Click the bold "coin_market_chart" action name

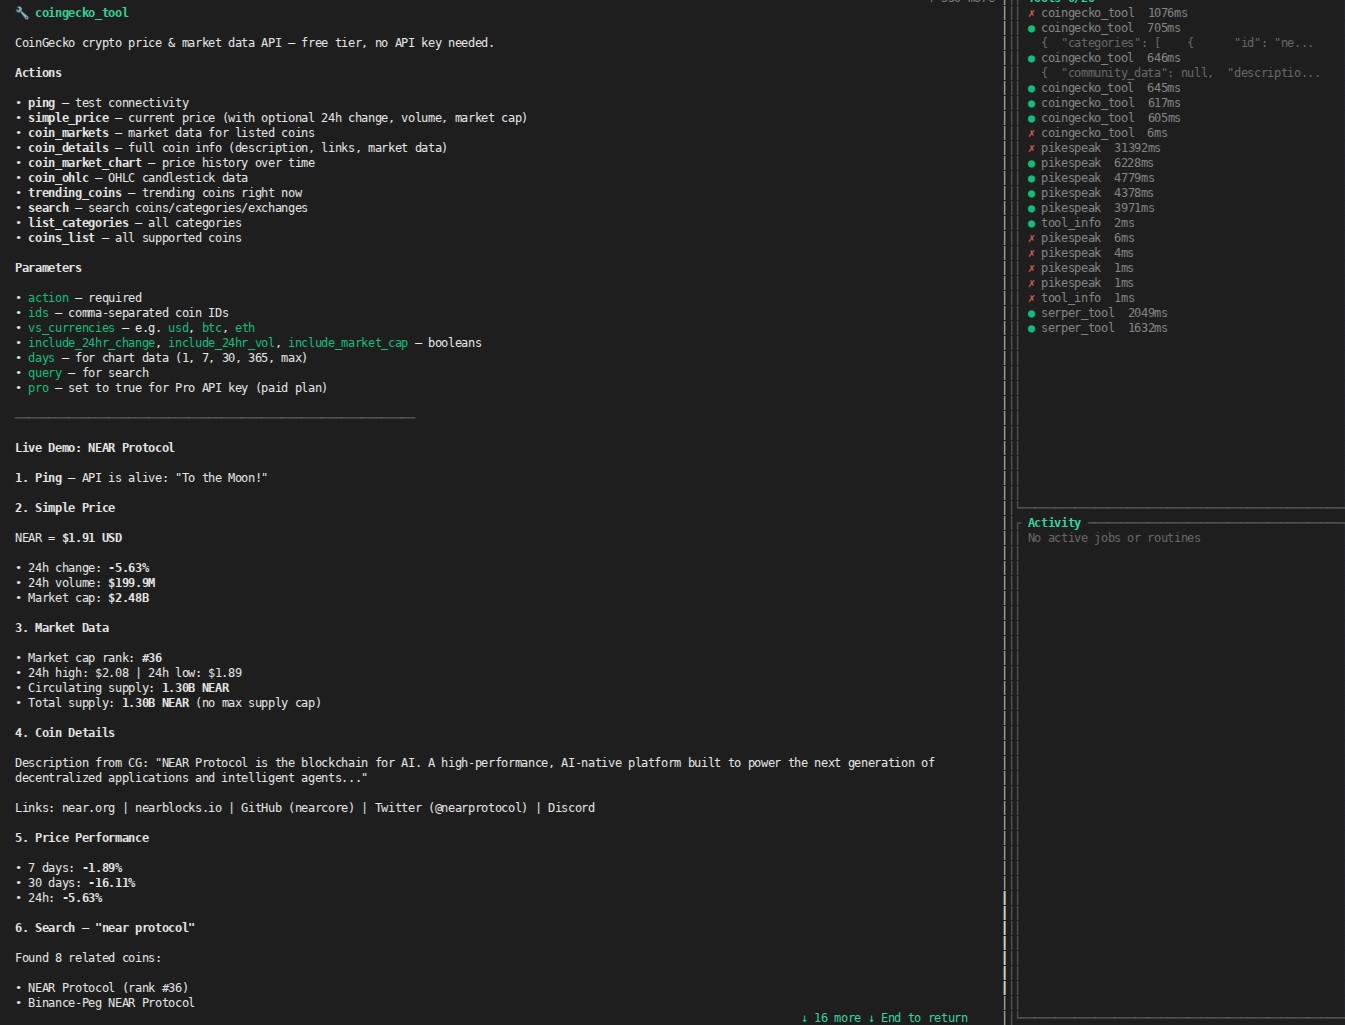[x=85, y=163]
